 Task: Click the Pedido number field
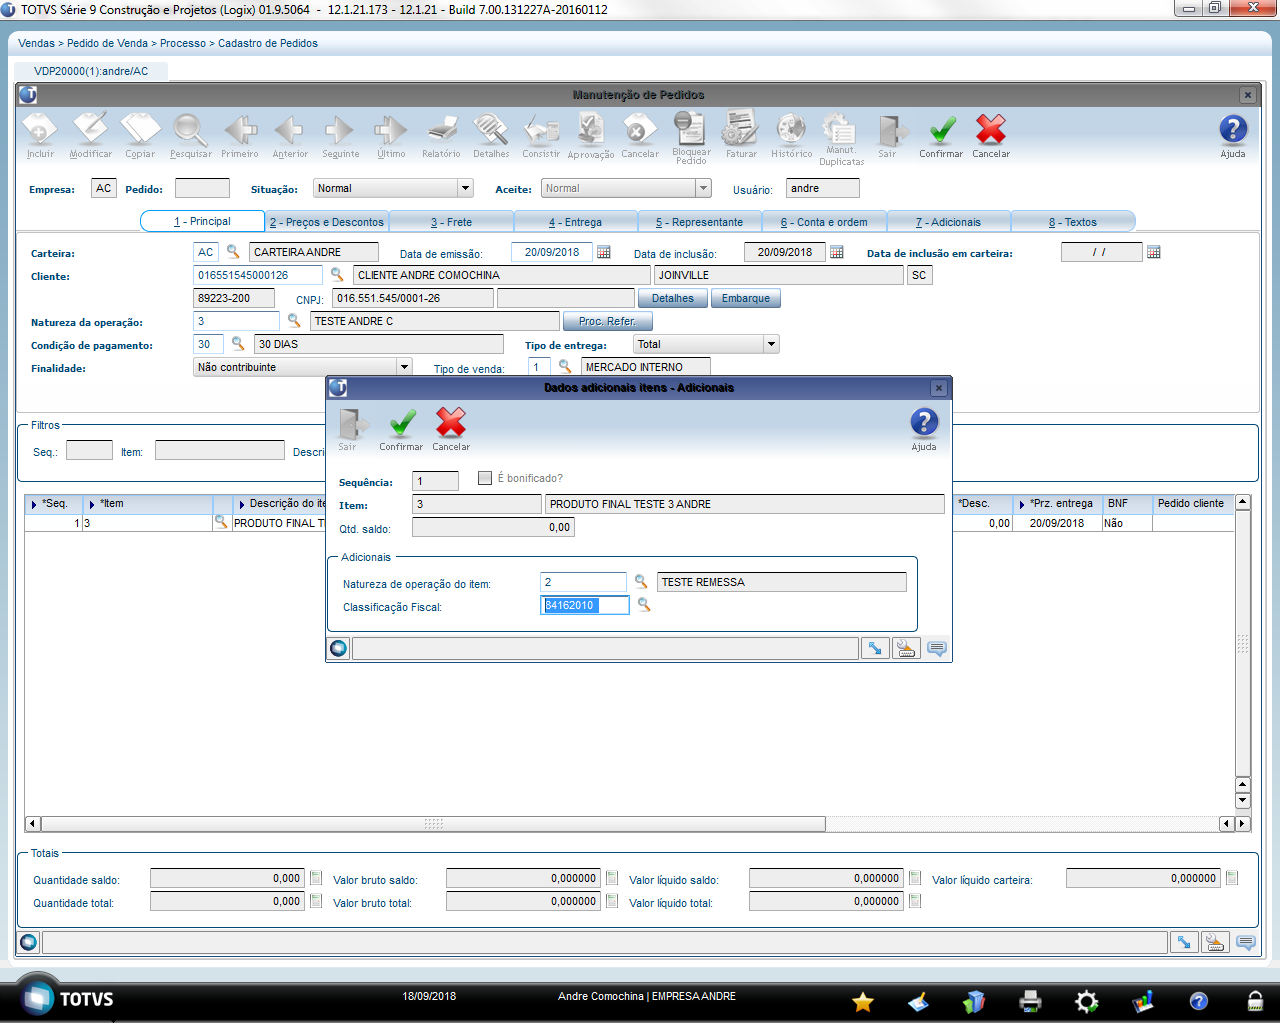tap(202, 188)
